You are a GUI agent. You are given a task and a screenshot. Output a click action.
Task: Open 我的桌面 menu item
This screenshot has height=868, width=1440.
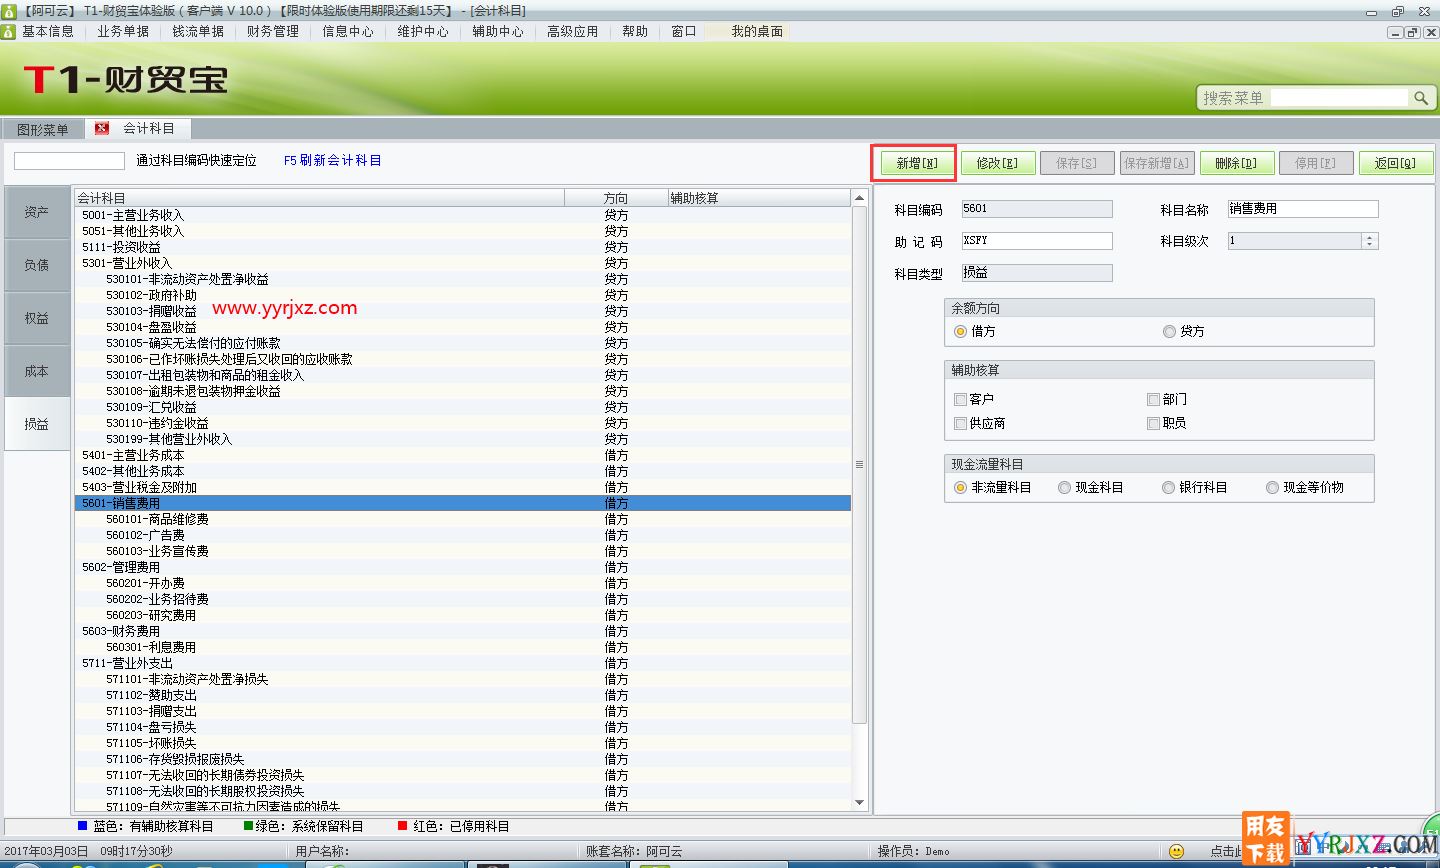[x=757, y=31]
